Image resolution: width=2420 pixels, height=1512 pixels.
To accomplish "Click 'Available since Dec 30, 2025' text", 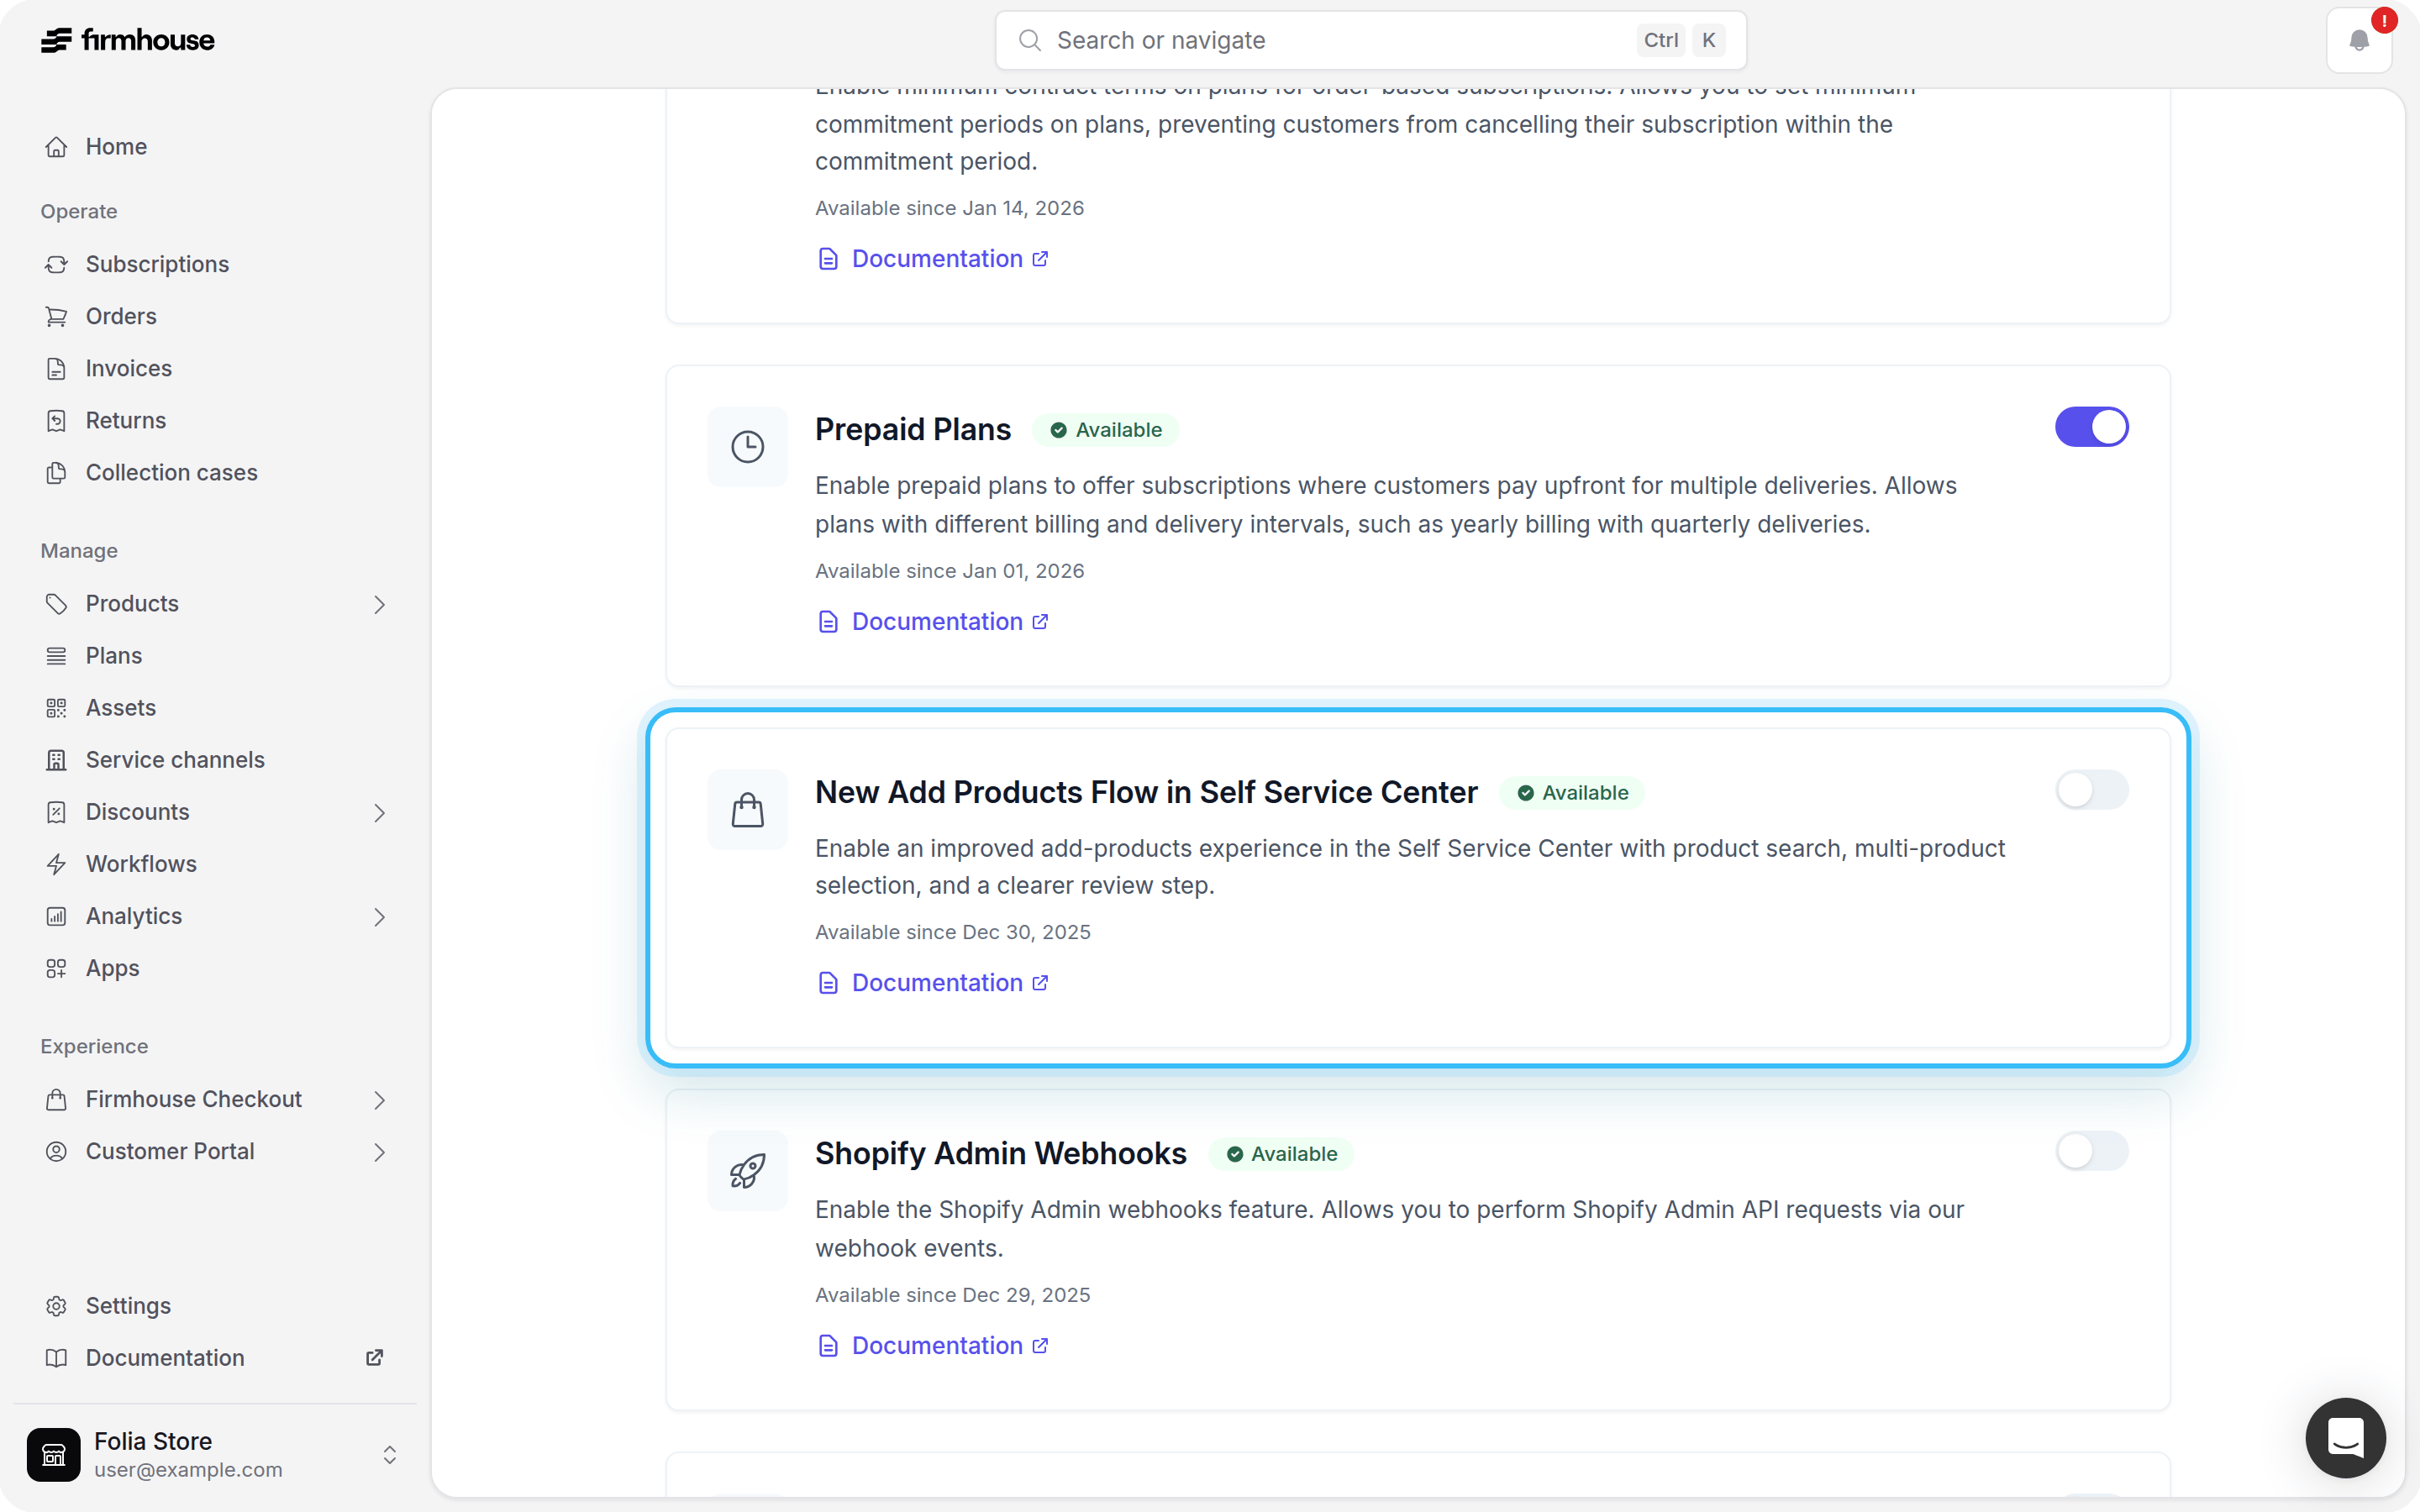I will click(x=952, y=932).
